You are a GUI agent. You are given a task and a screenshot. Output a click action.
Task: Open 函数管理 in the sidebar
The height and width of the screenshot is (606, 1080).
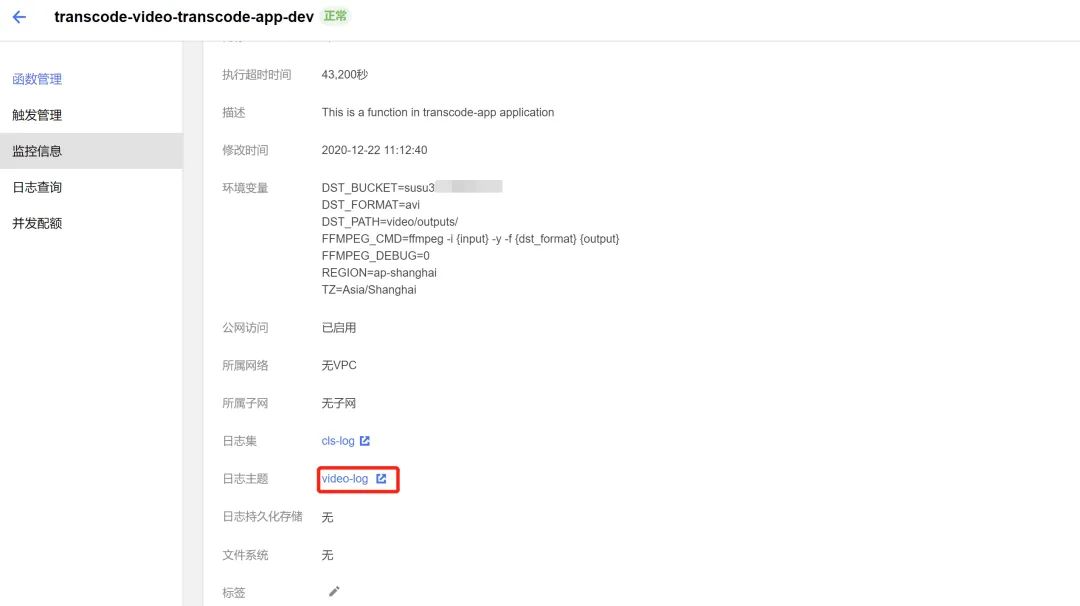point(37,79)
